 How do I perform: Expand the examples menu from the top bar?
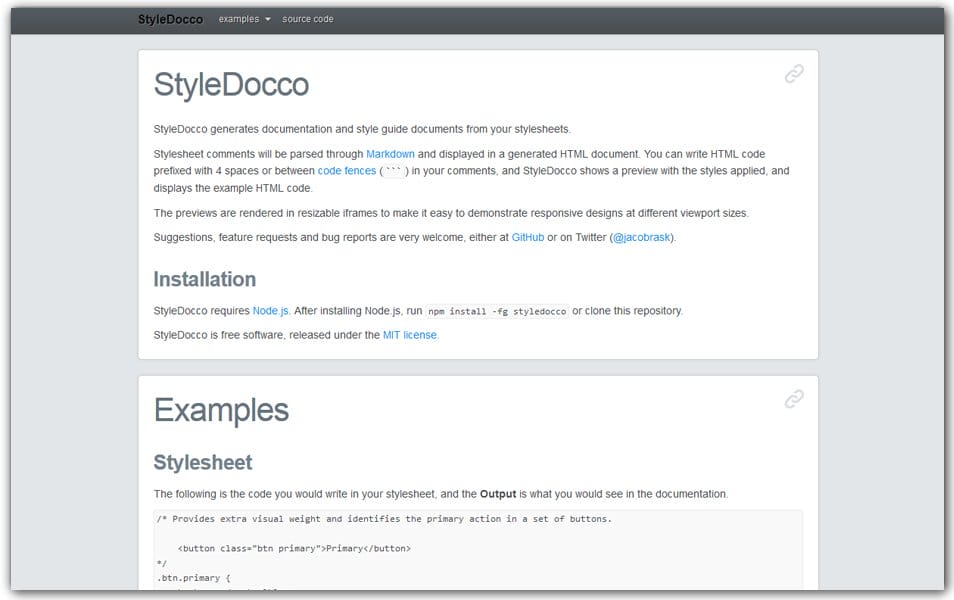[x=244, y=18]
